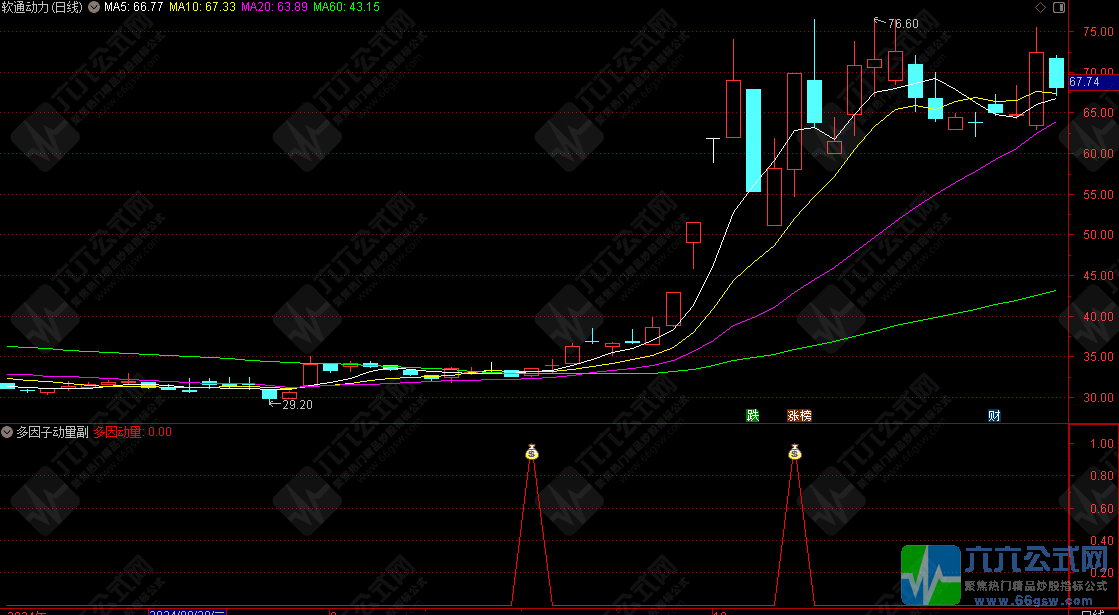Click the first money bag signal icon
1119x615 pixels.
coord(532,453)
